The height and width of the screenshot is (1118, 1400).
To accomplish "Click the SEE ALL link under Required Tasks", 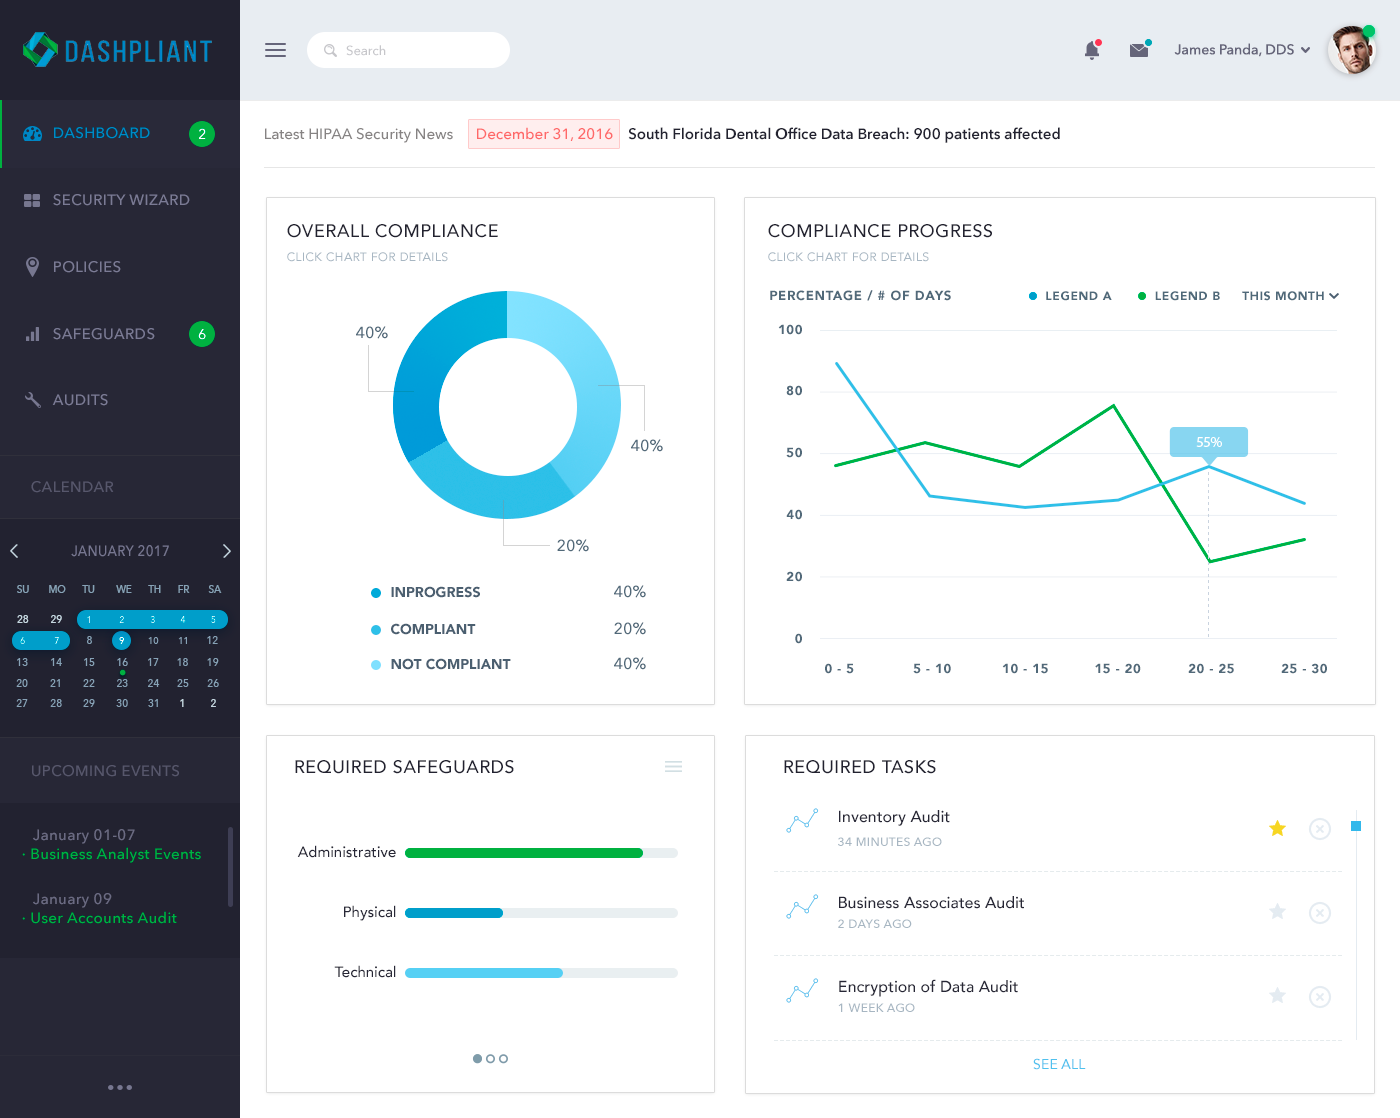I will [1059, 1063].
